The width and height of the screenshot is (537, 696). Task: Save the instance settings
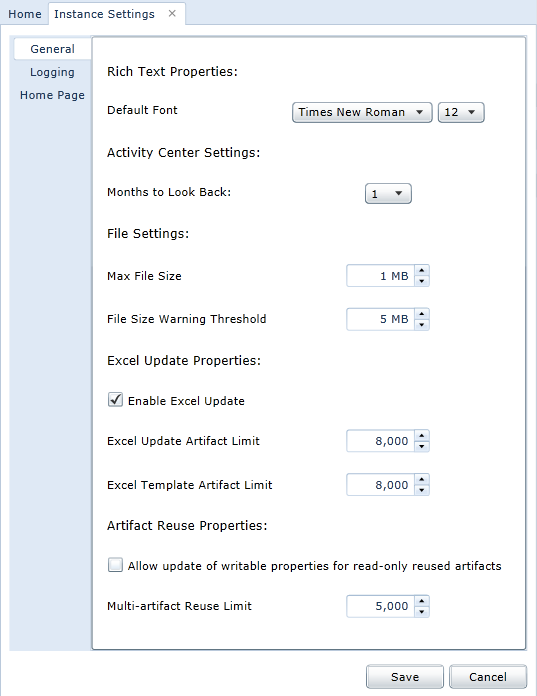405,676
